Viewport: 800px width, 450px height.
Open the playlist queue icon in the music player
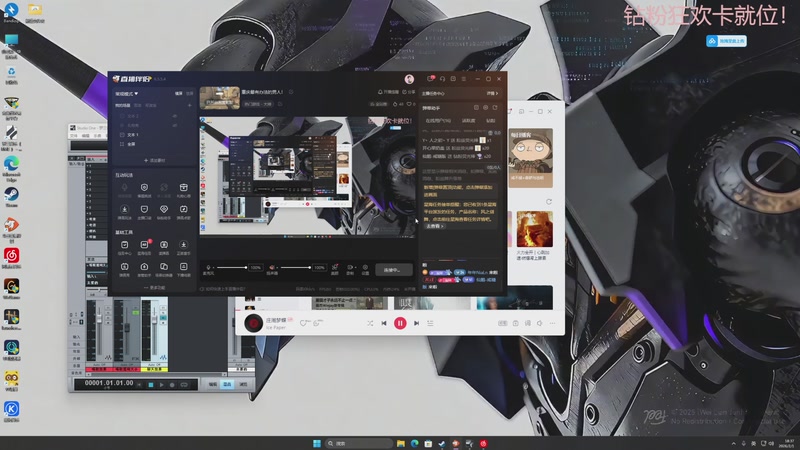pyautogui.click(x=430, y=323)
